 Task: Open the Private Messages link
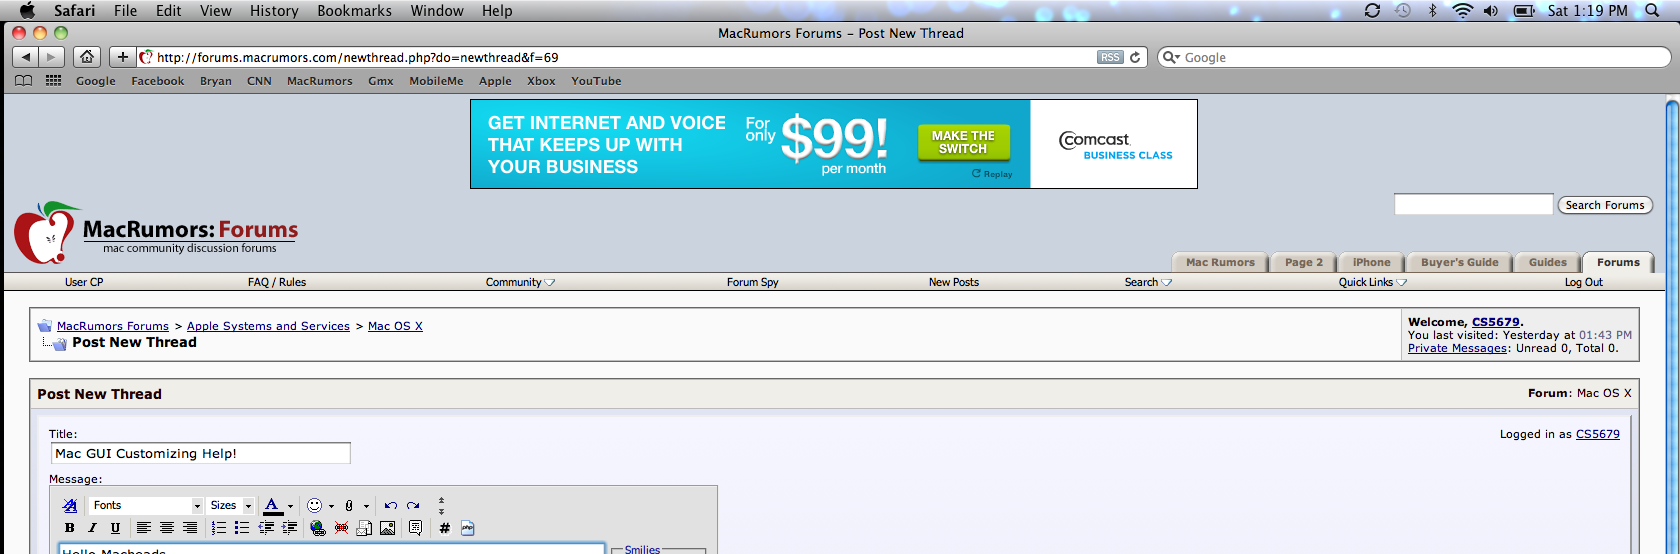click(1457, 348)
